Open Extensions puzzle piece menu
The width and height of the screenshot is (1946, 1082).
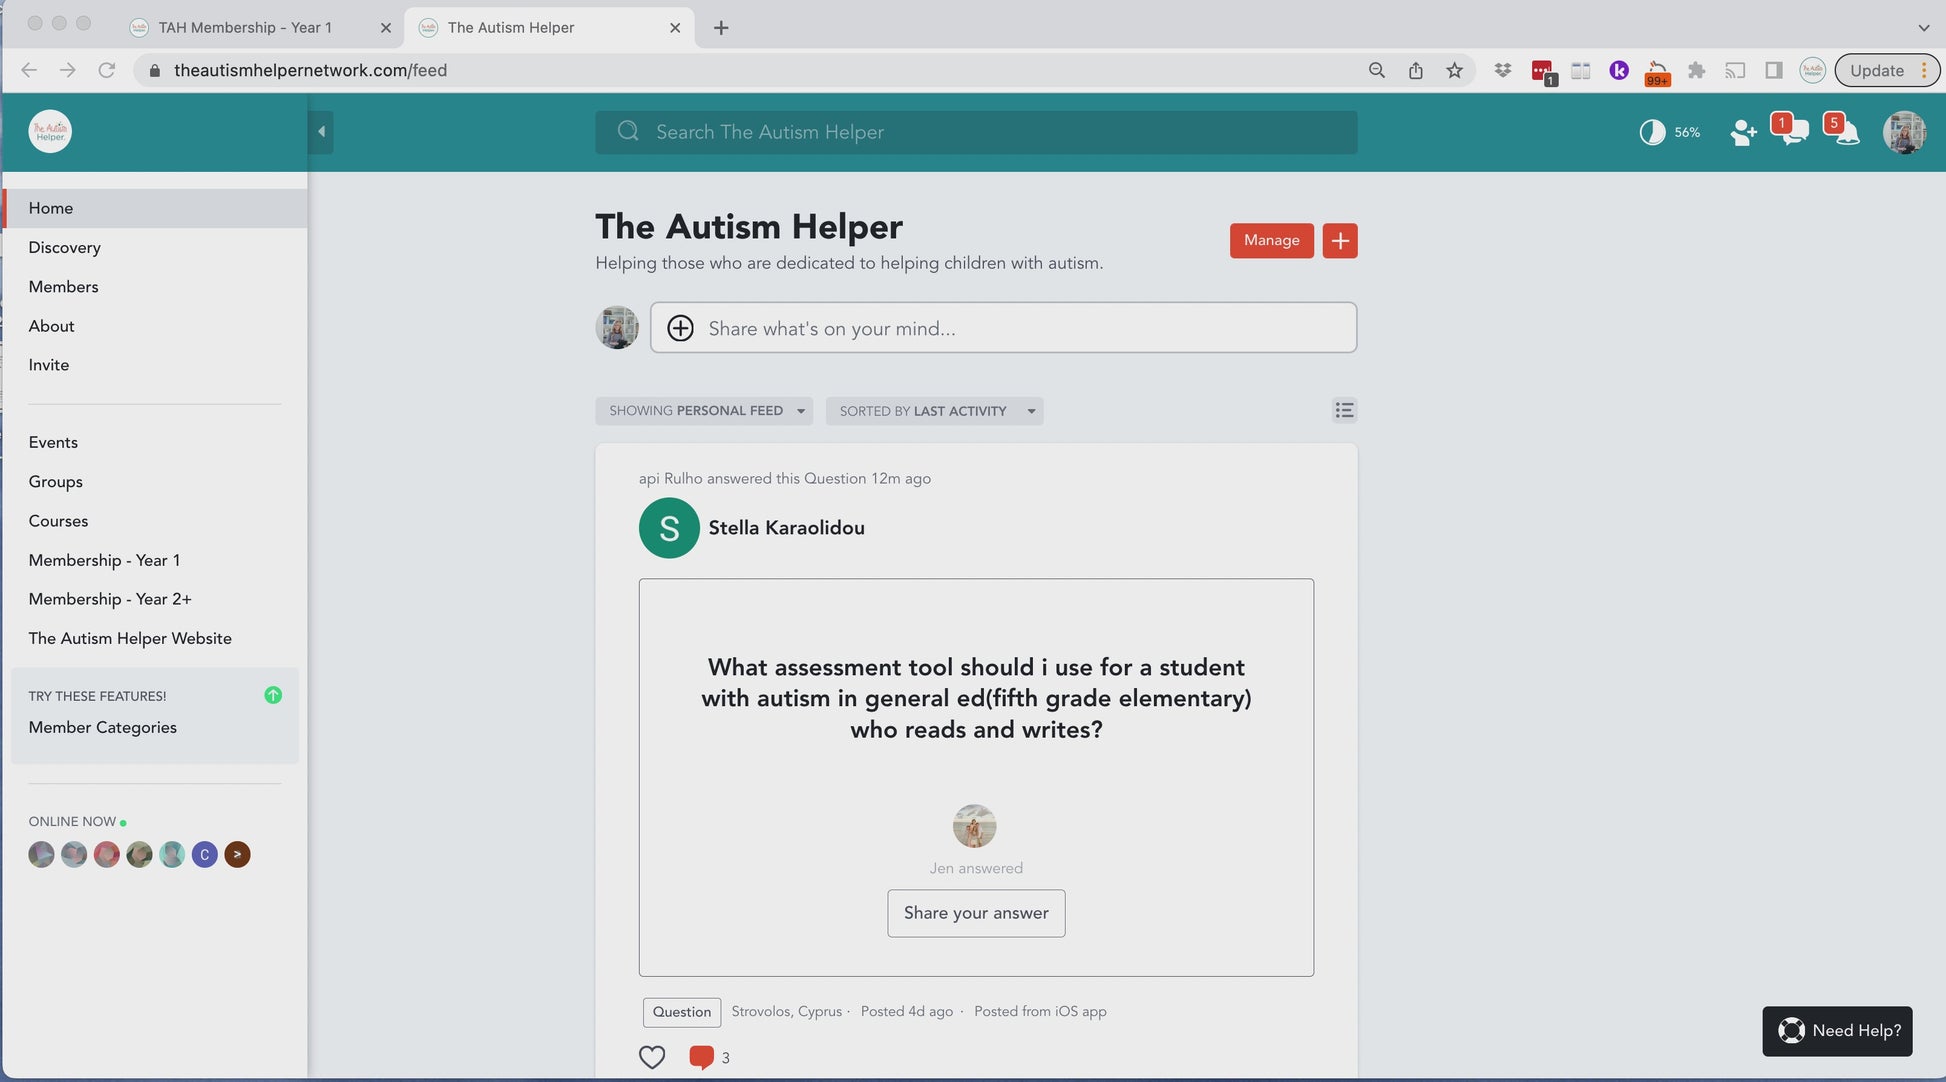click(1697, 70)
